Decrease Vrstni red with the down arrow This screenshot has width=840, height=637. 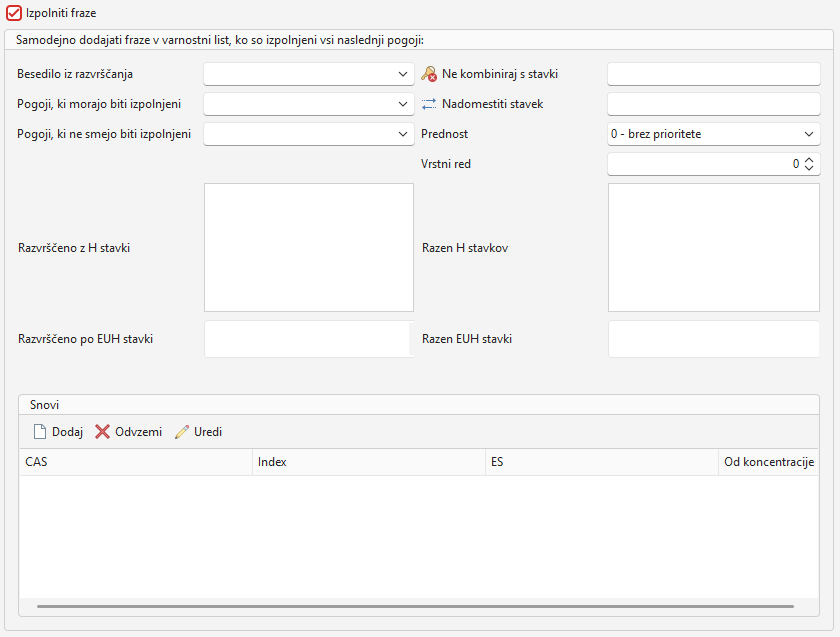click(x=809, y=168)
